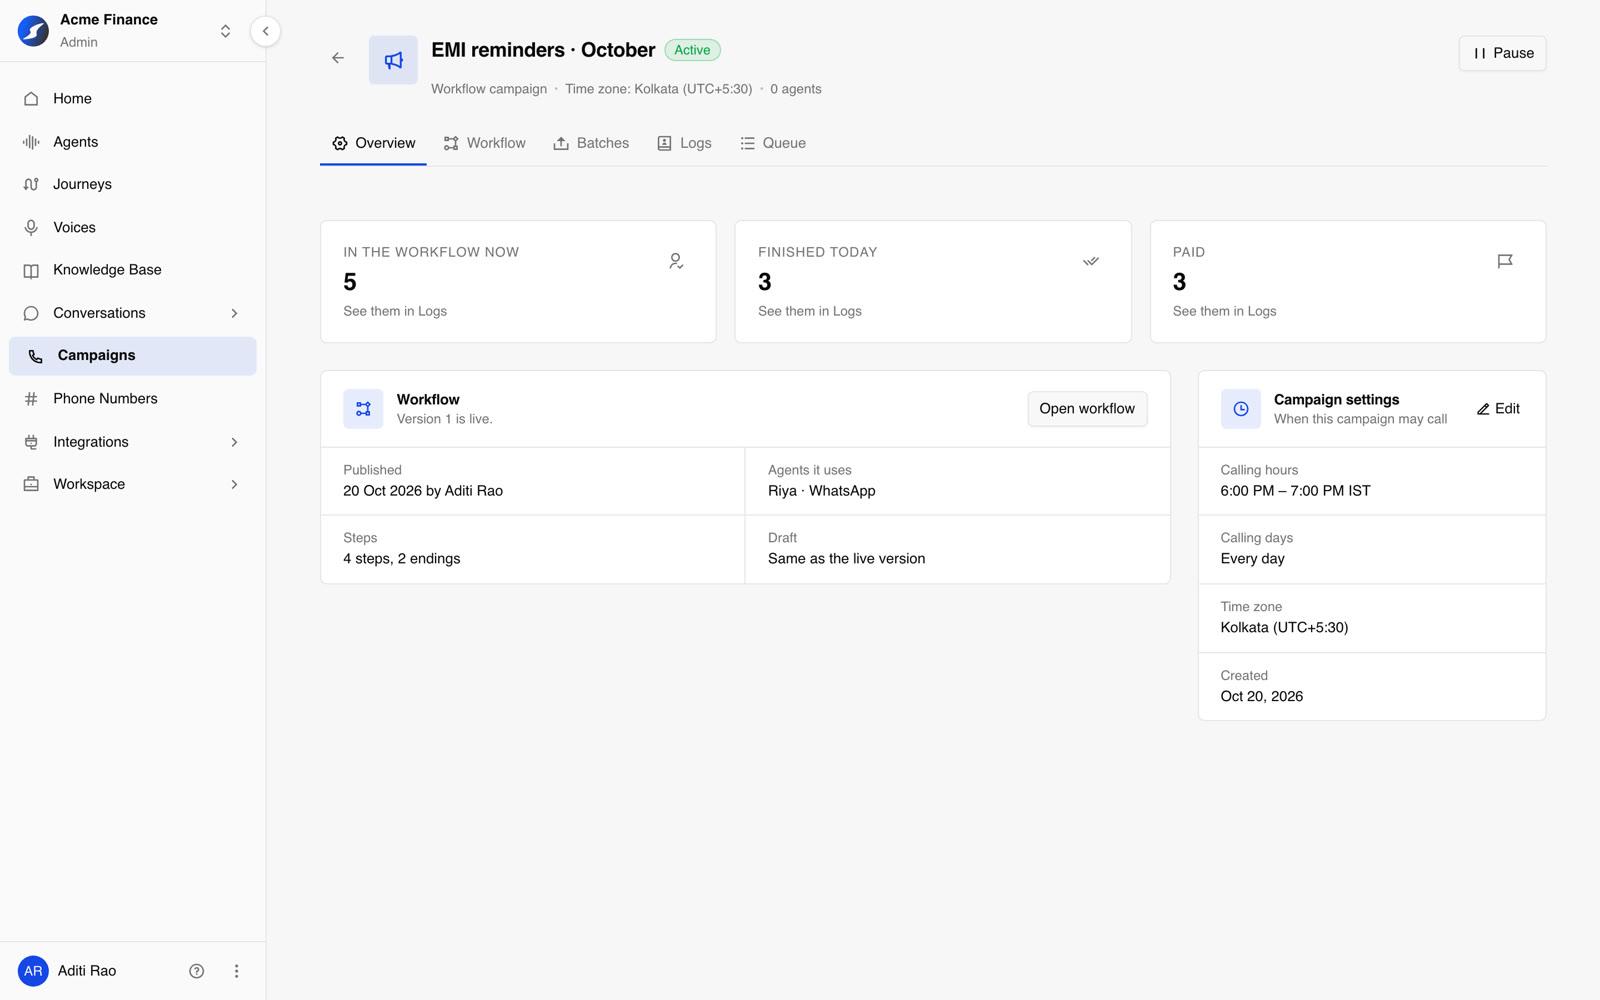This screenshot has height=1000, width=1600.
Task: Click the 'Riya · WhatsApp' agents value
Action: [822, 491]
